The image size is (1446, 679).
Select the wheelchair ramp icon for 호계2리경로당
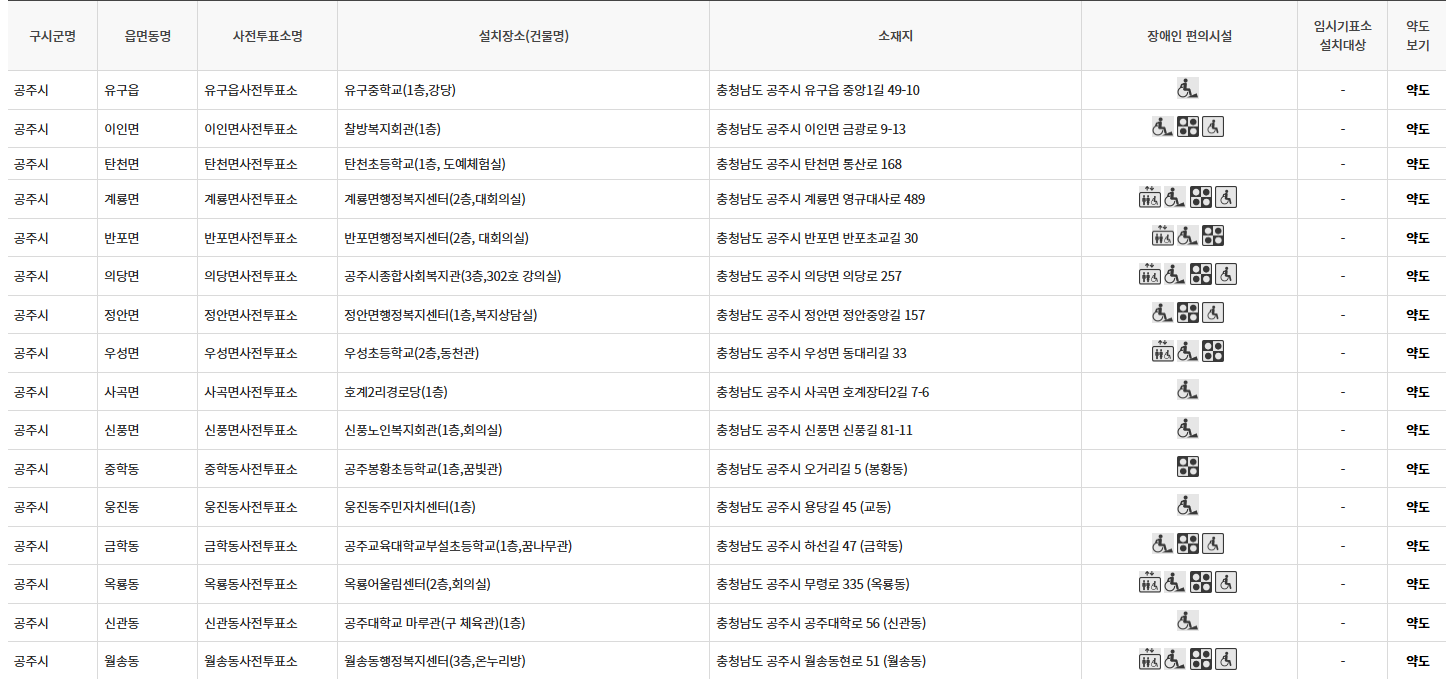[x=1187, y=391]
